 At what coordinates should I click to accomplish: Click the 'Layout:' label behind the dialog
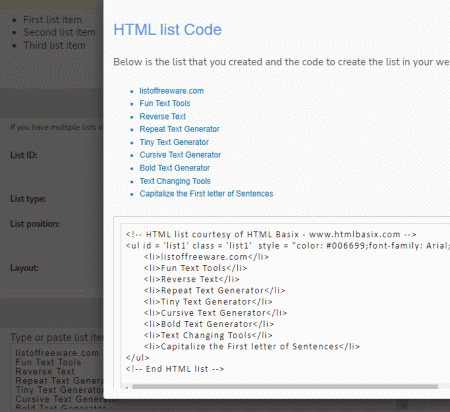[x=24, y=268]
